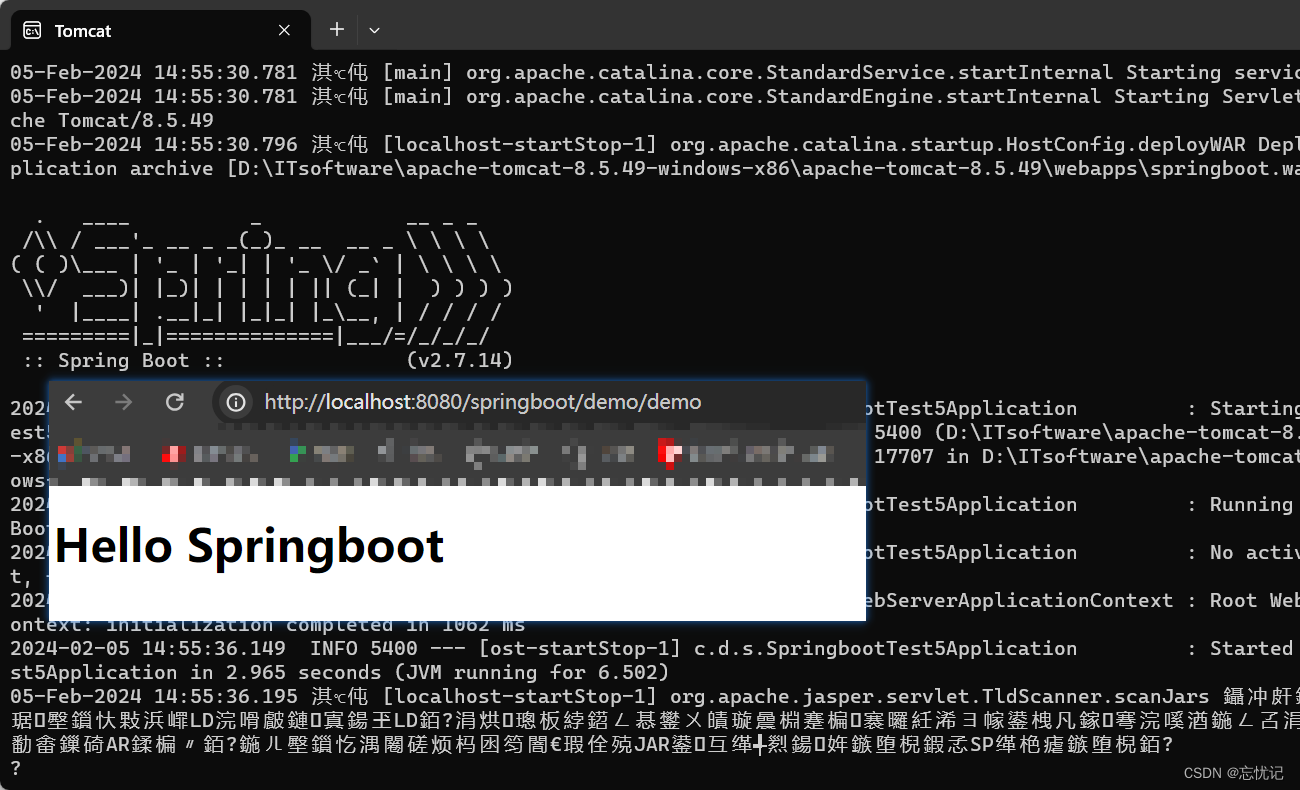
Task: Click the ':: Spring Boot ::' banner label
Action: 123,360
